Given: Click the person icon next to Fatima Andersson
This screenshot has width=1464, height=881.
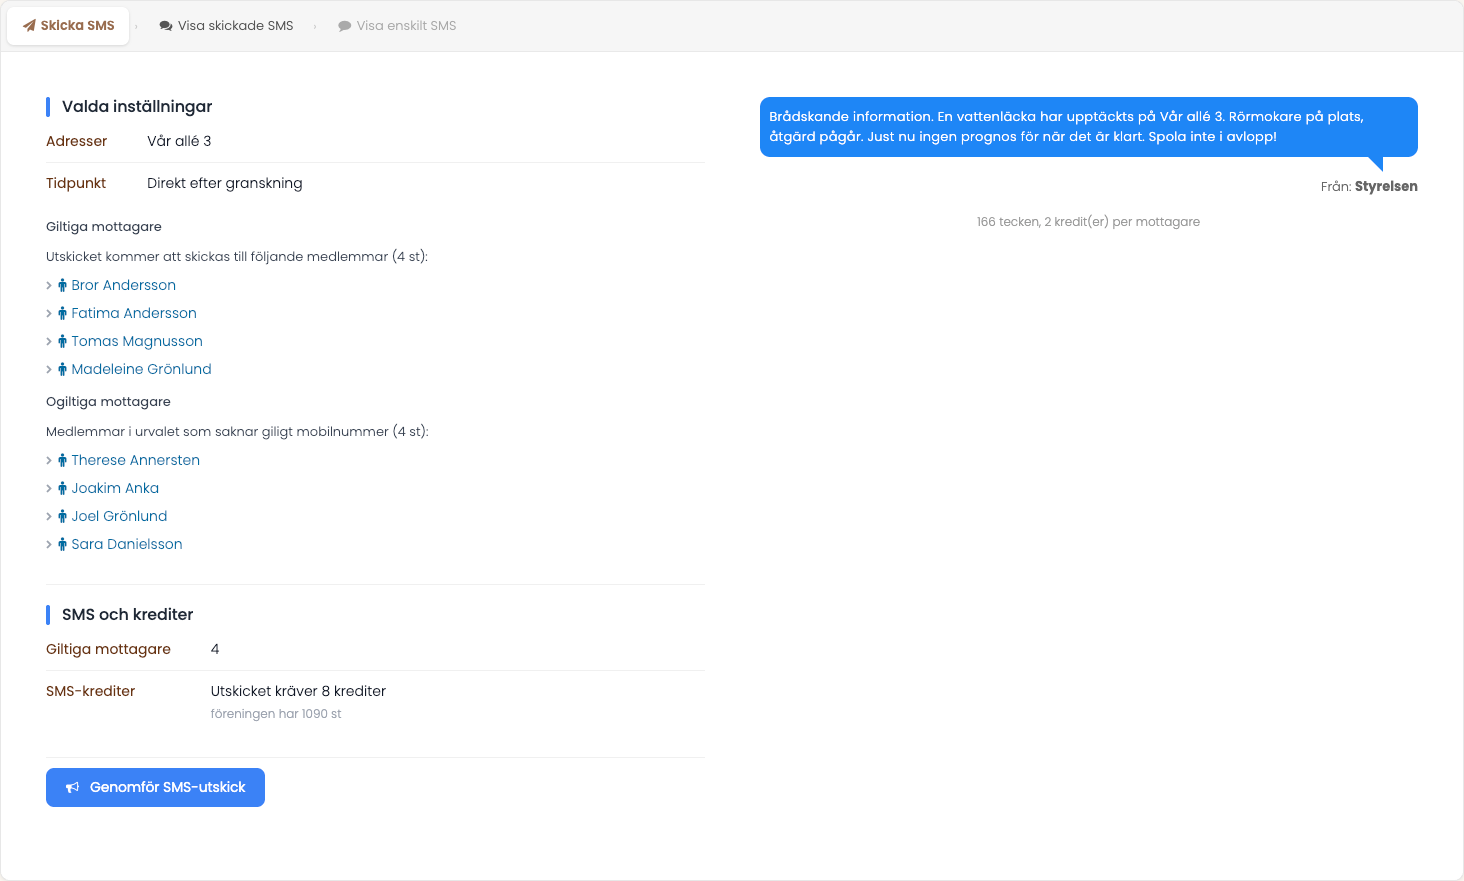Looking at the screenshot, I should click(62, 313).
